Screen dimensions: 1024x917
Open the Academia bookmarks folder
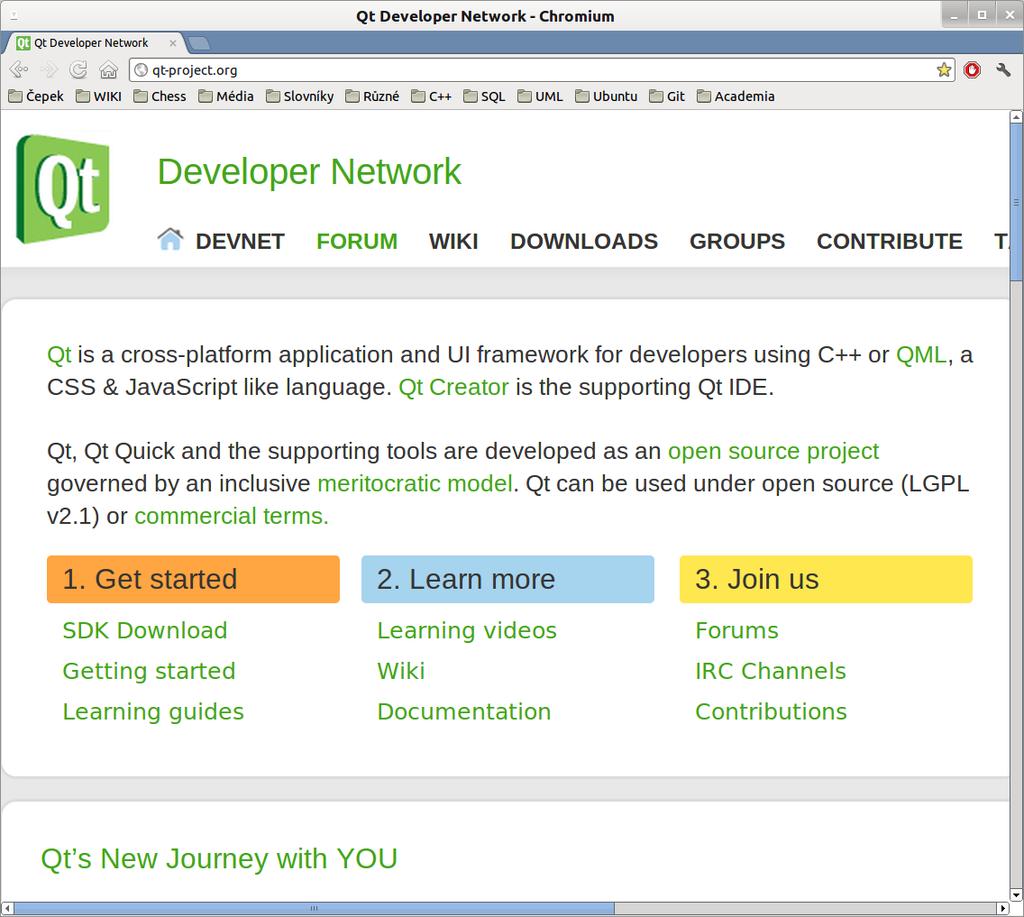click(735, 96)
